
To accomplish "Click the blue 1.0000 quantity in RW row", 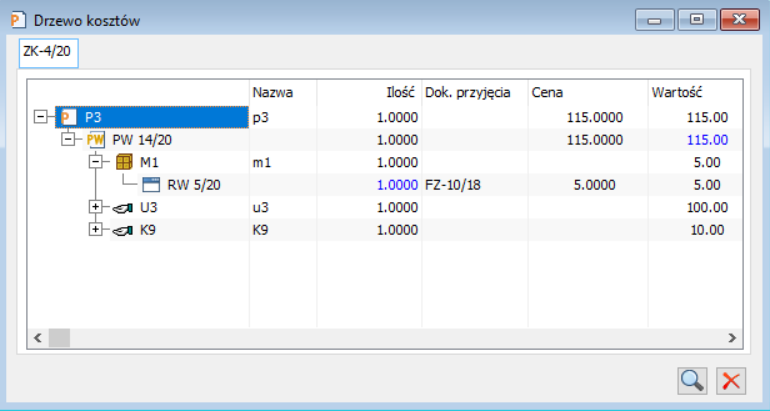I will pyautogui.click(x=397, y=185).
